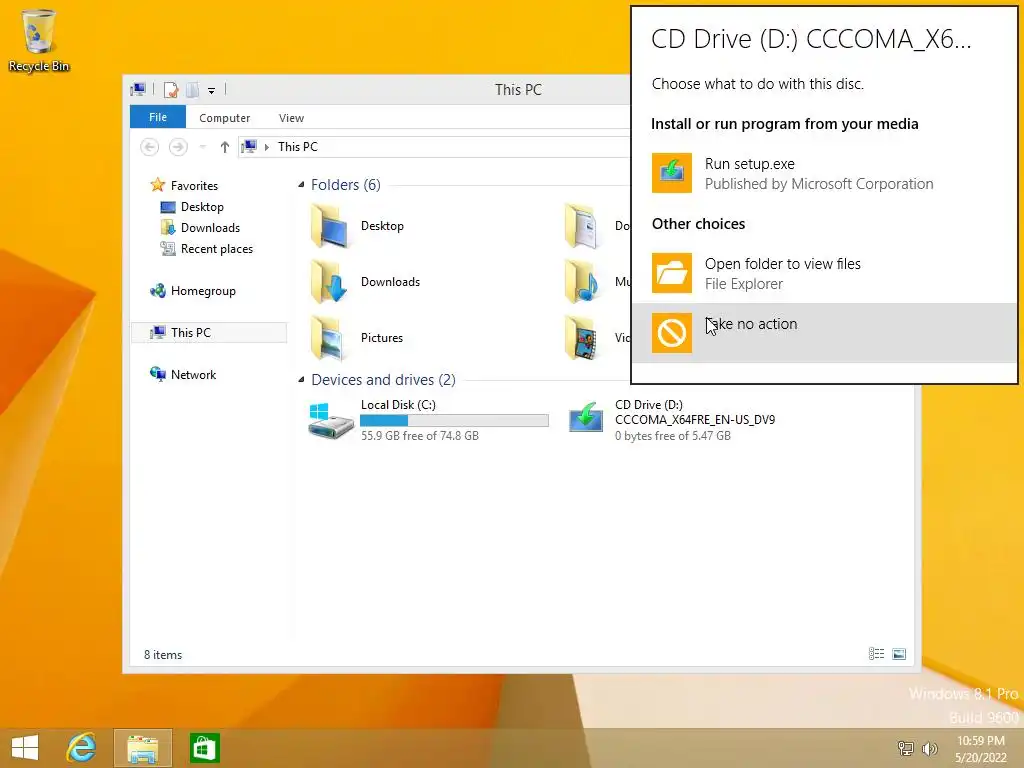Select the Videos folder icon

click(x=583, y=338)
